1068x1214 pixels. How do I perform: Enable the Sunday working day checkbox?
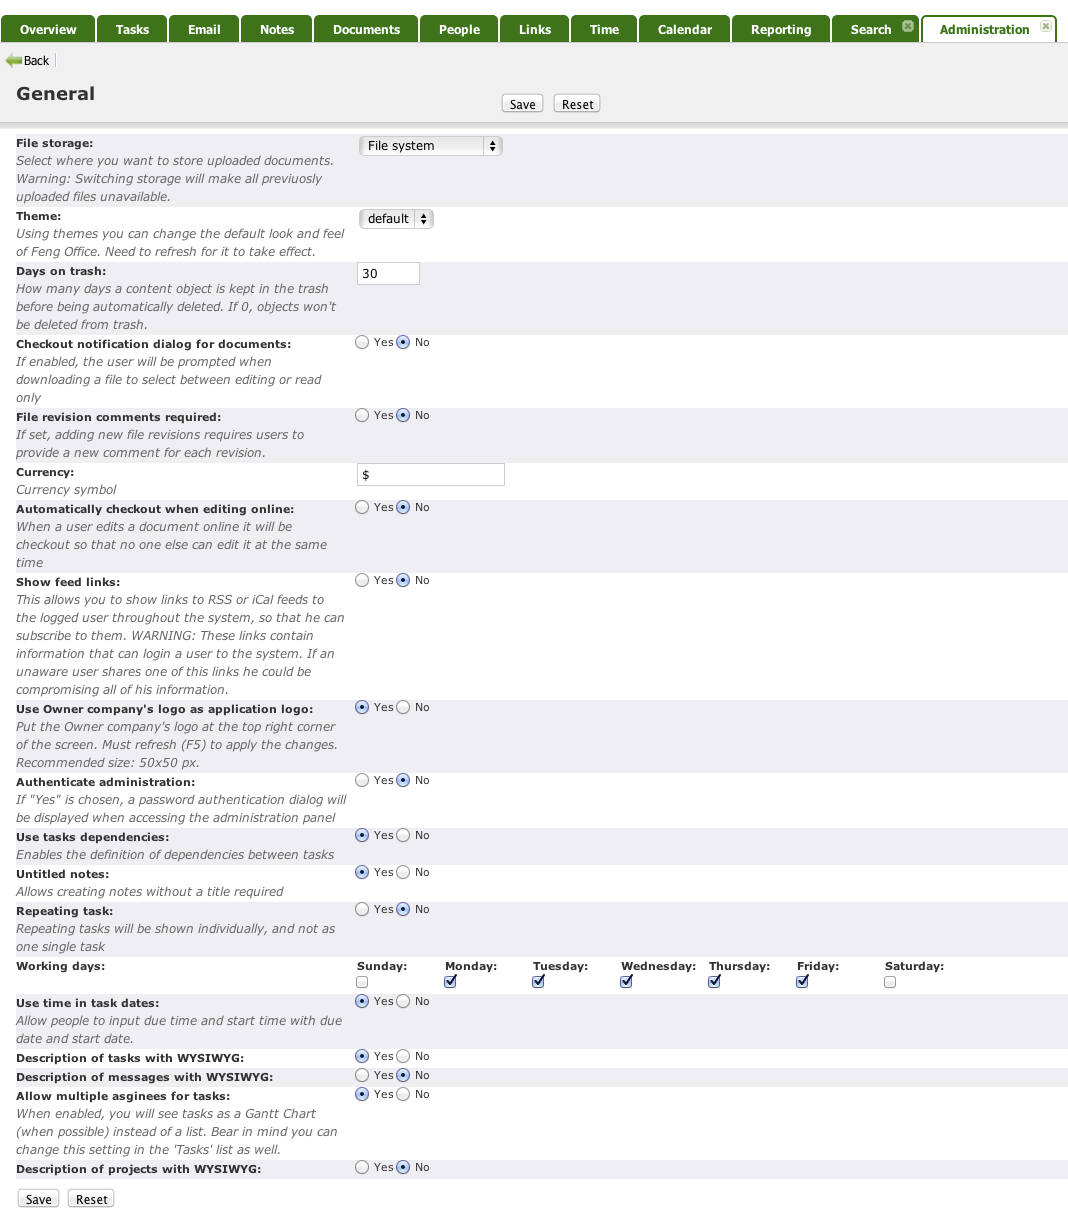point(362,982)
